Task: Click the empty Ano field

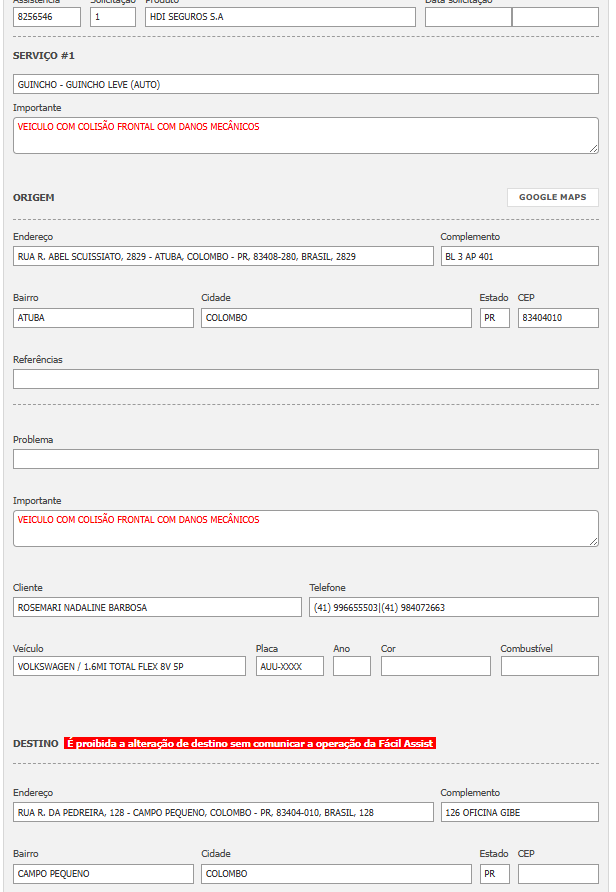Action: coord(351,666)
